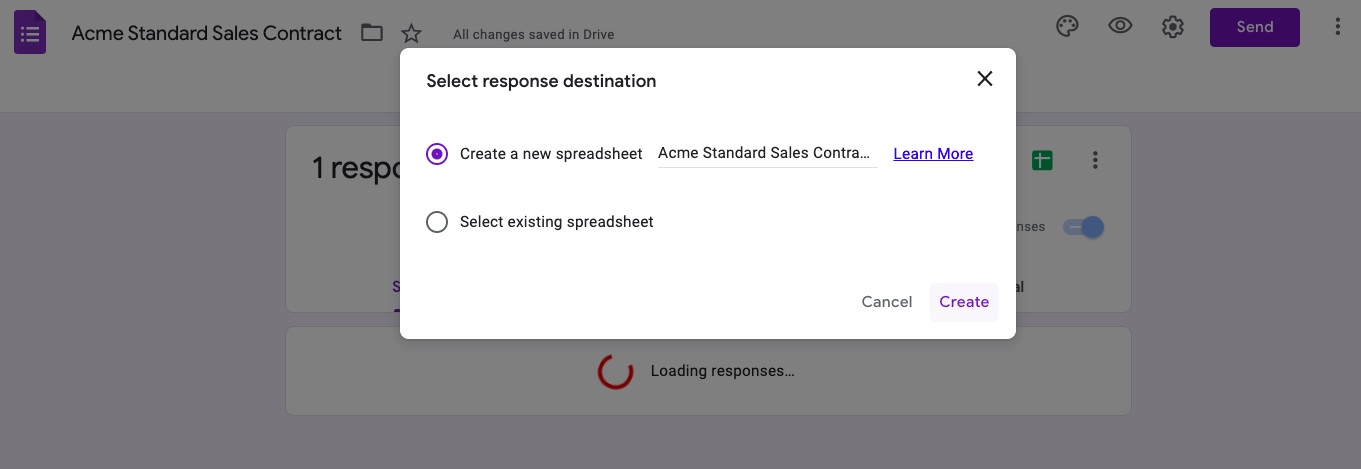
Task: Select the Create a new spreadsheet option
Action: click(437, 154)
